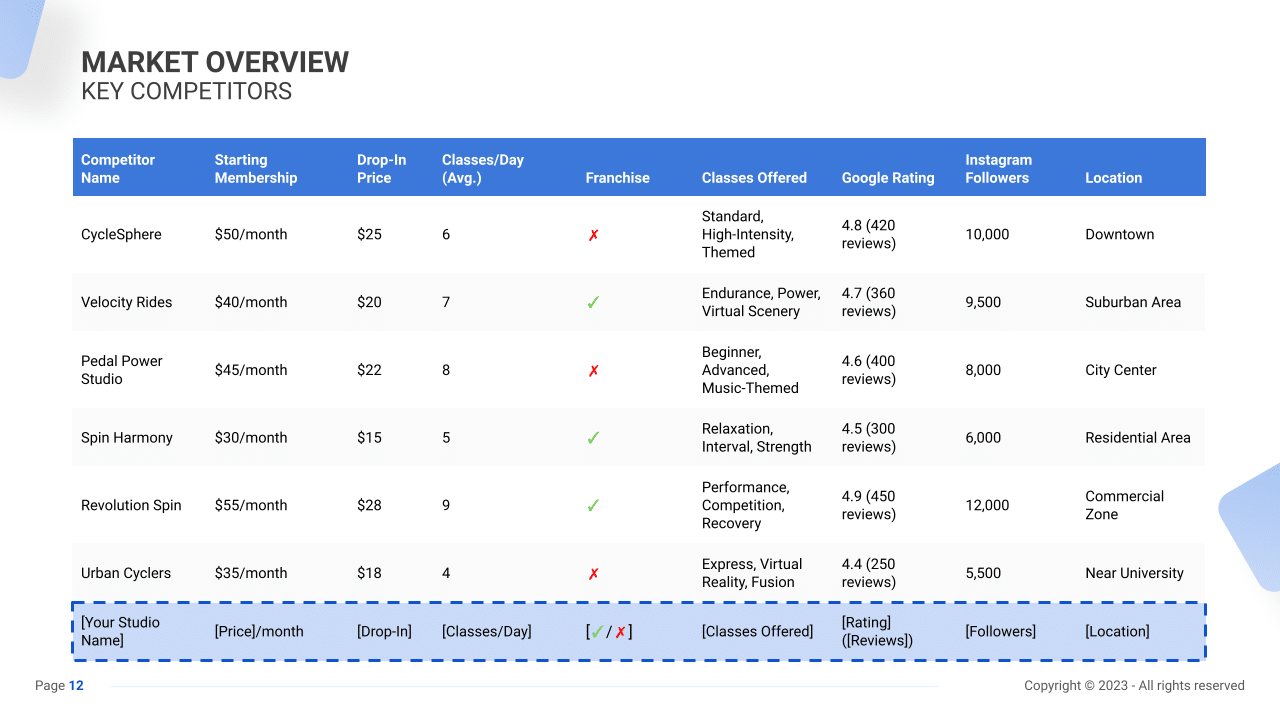Click the green checkmark for Revolution Spin
This screenshot has width=1280, height=720.
coord(593,505)
